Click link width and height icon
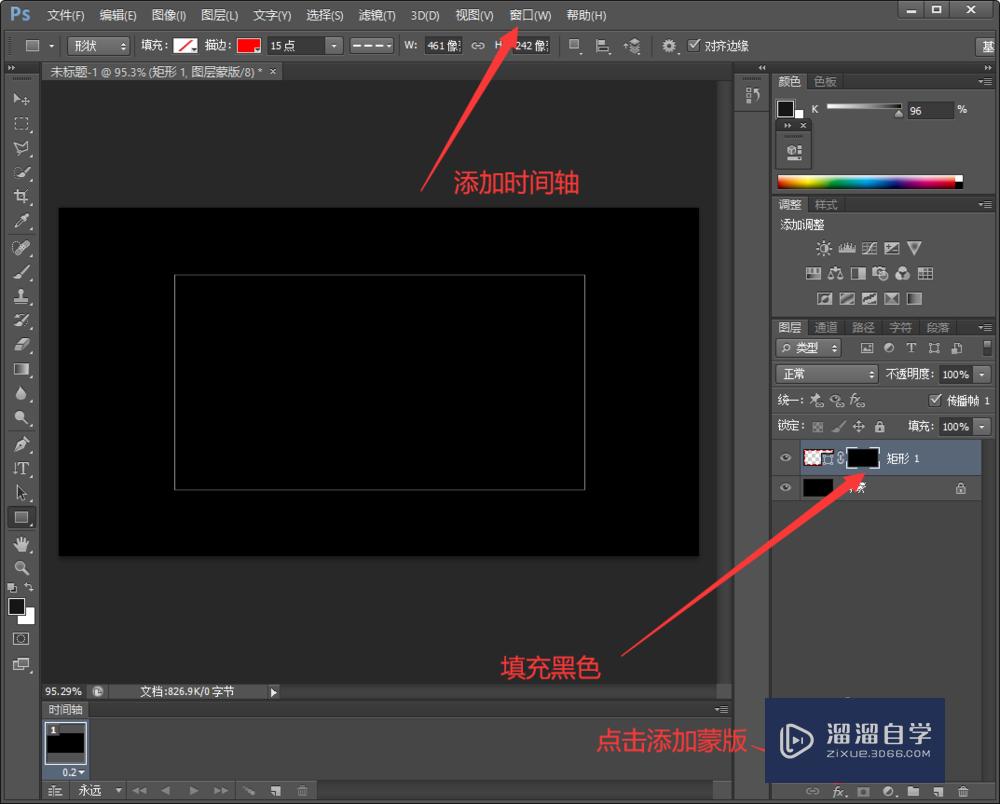The height and width of the screenshot is (804, 1000). (478, 46)
